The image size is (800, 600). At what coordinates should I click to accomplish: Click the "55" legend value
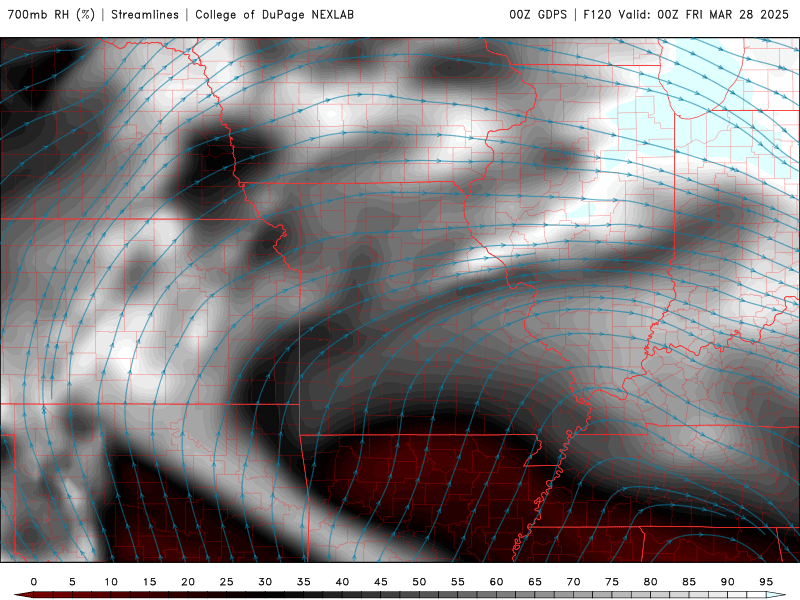coord(458,582)
